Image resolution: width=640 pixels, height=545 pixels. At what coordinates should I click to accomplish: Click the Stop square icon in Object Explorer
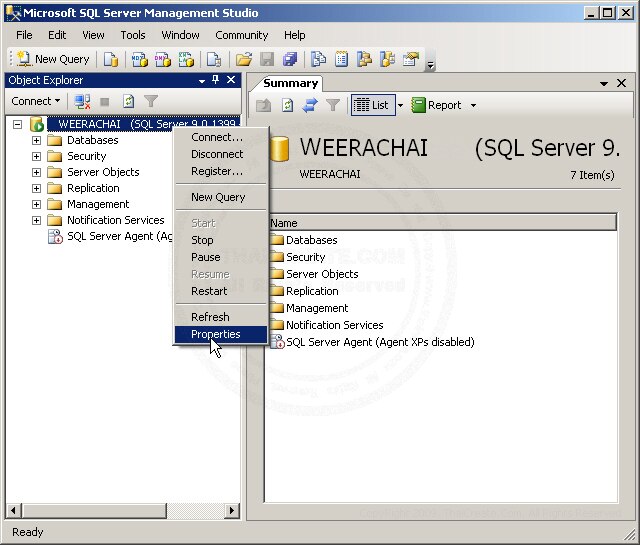point(104,101)
